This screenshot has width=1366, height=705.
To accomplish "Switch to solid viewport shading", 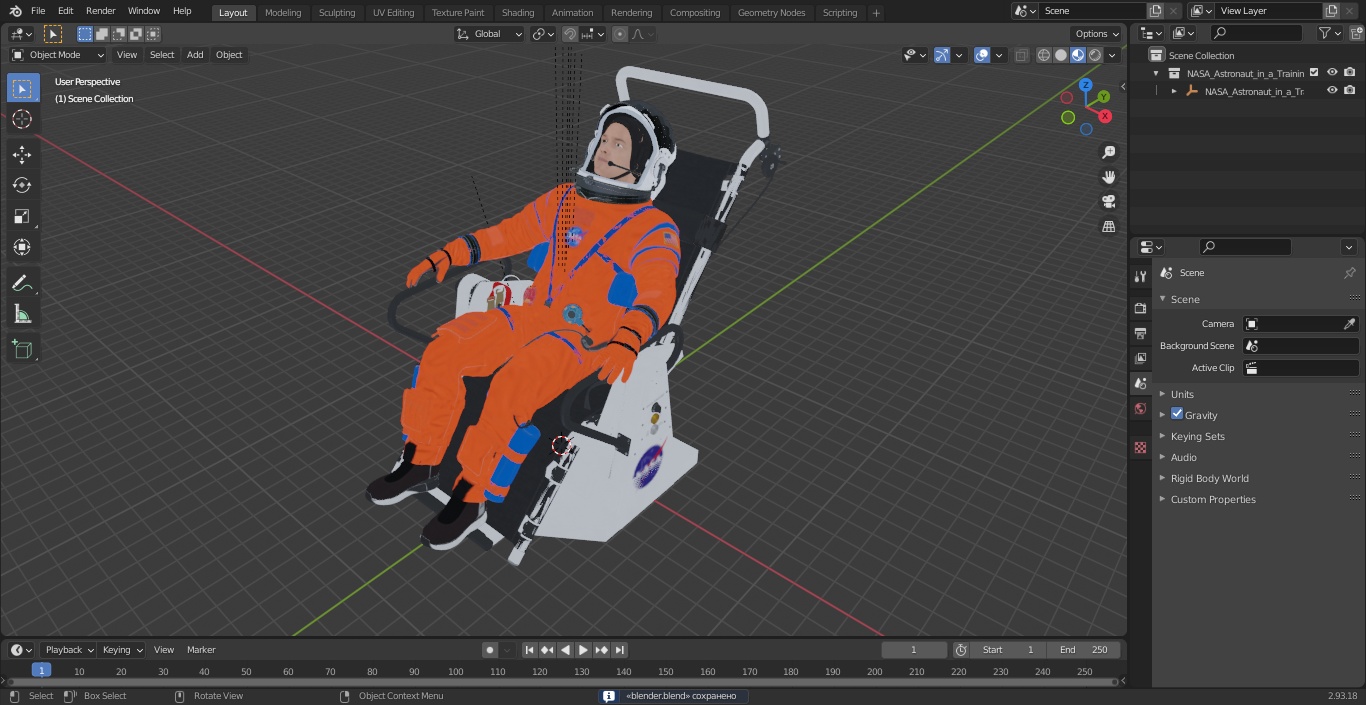I will click(x=1061, y=55).
